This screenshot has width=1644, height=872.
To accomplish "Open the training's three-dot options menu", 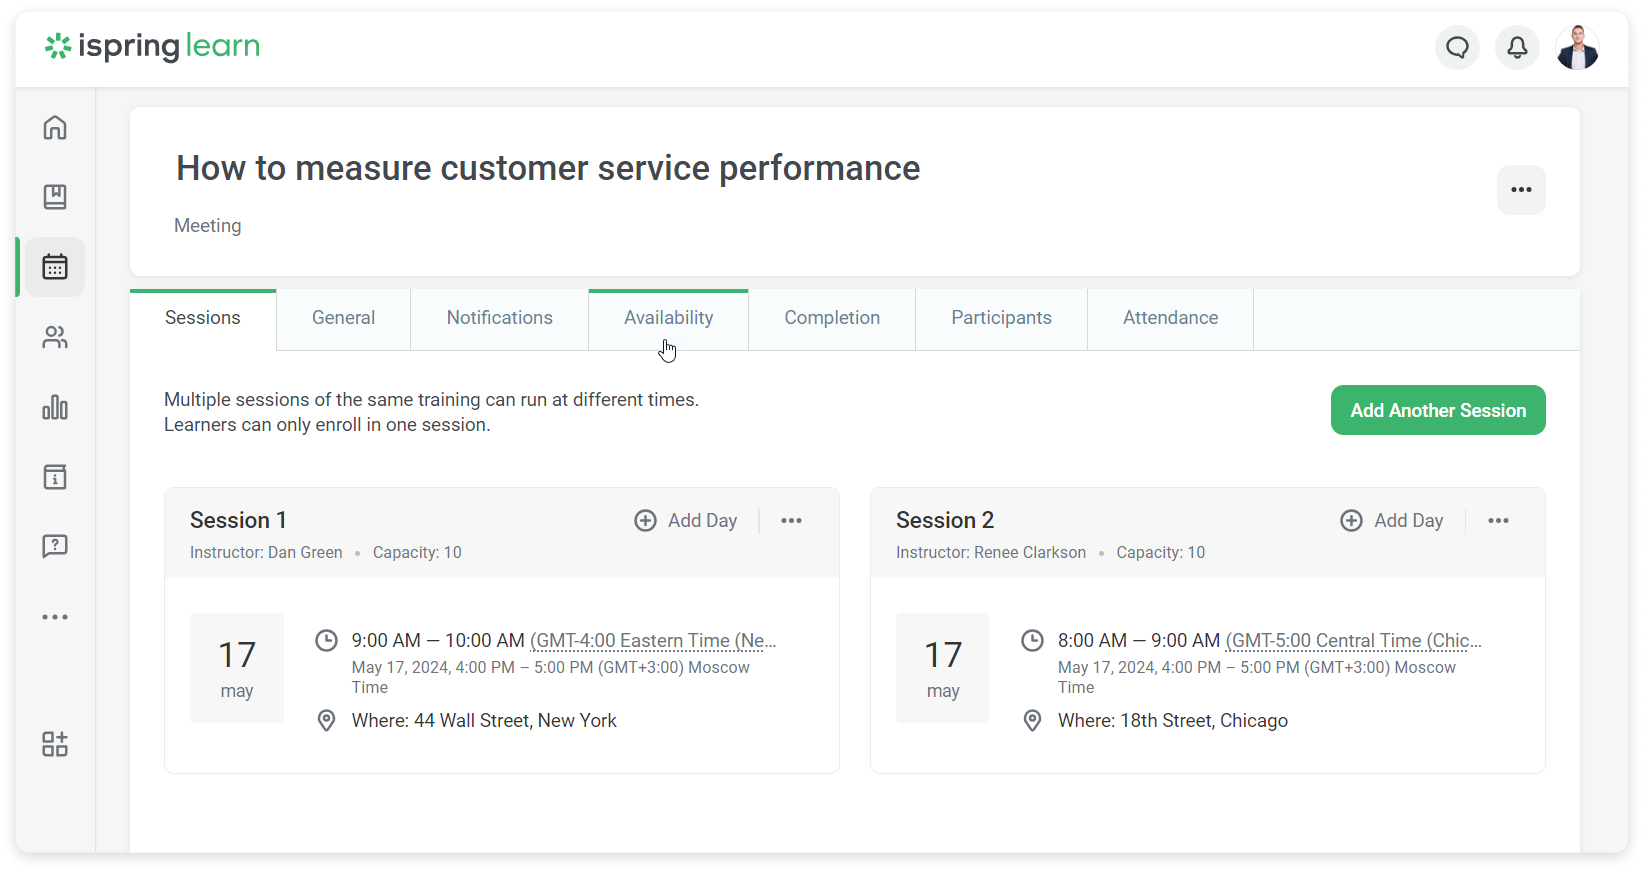I will [1520, 190].
